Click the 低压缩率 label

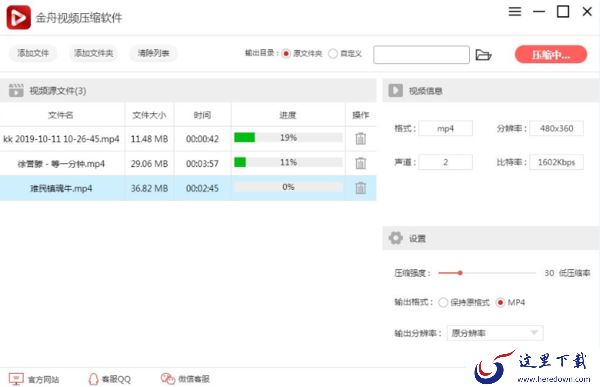(574, 273)
